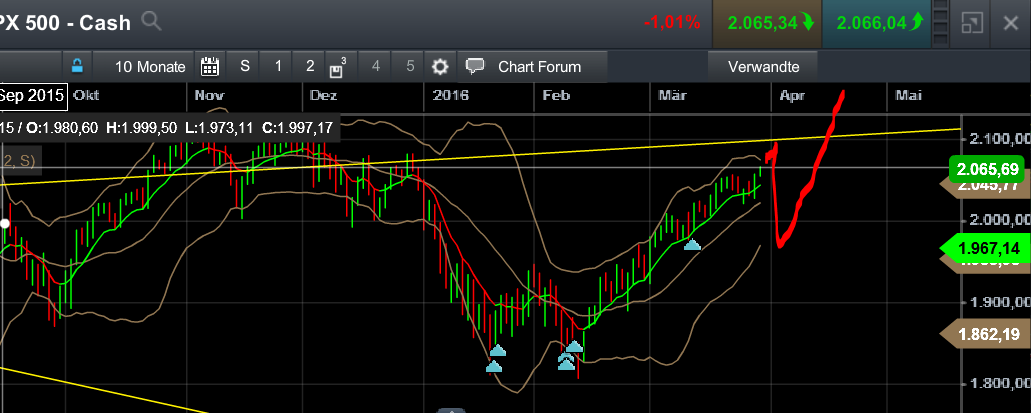Click the Okt time axis label
Image resolution: width=1031 pixels, height=413 pixels.
click(86, 96)
